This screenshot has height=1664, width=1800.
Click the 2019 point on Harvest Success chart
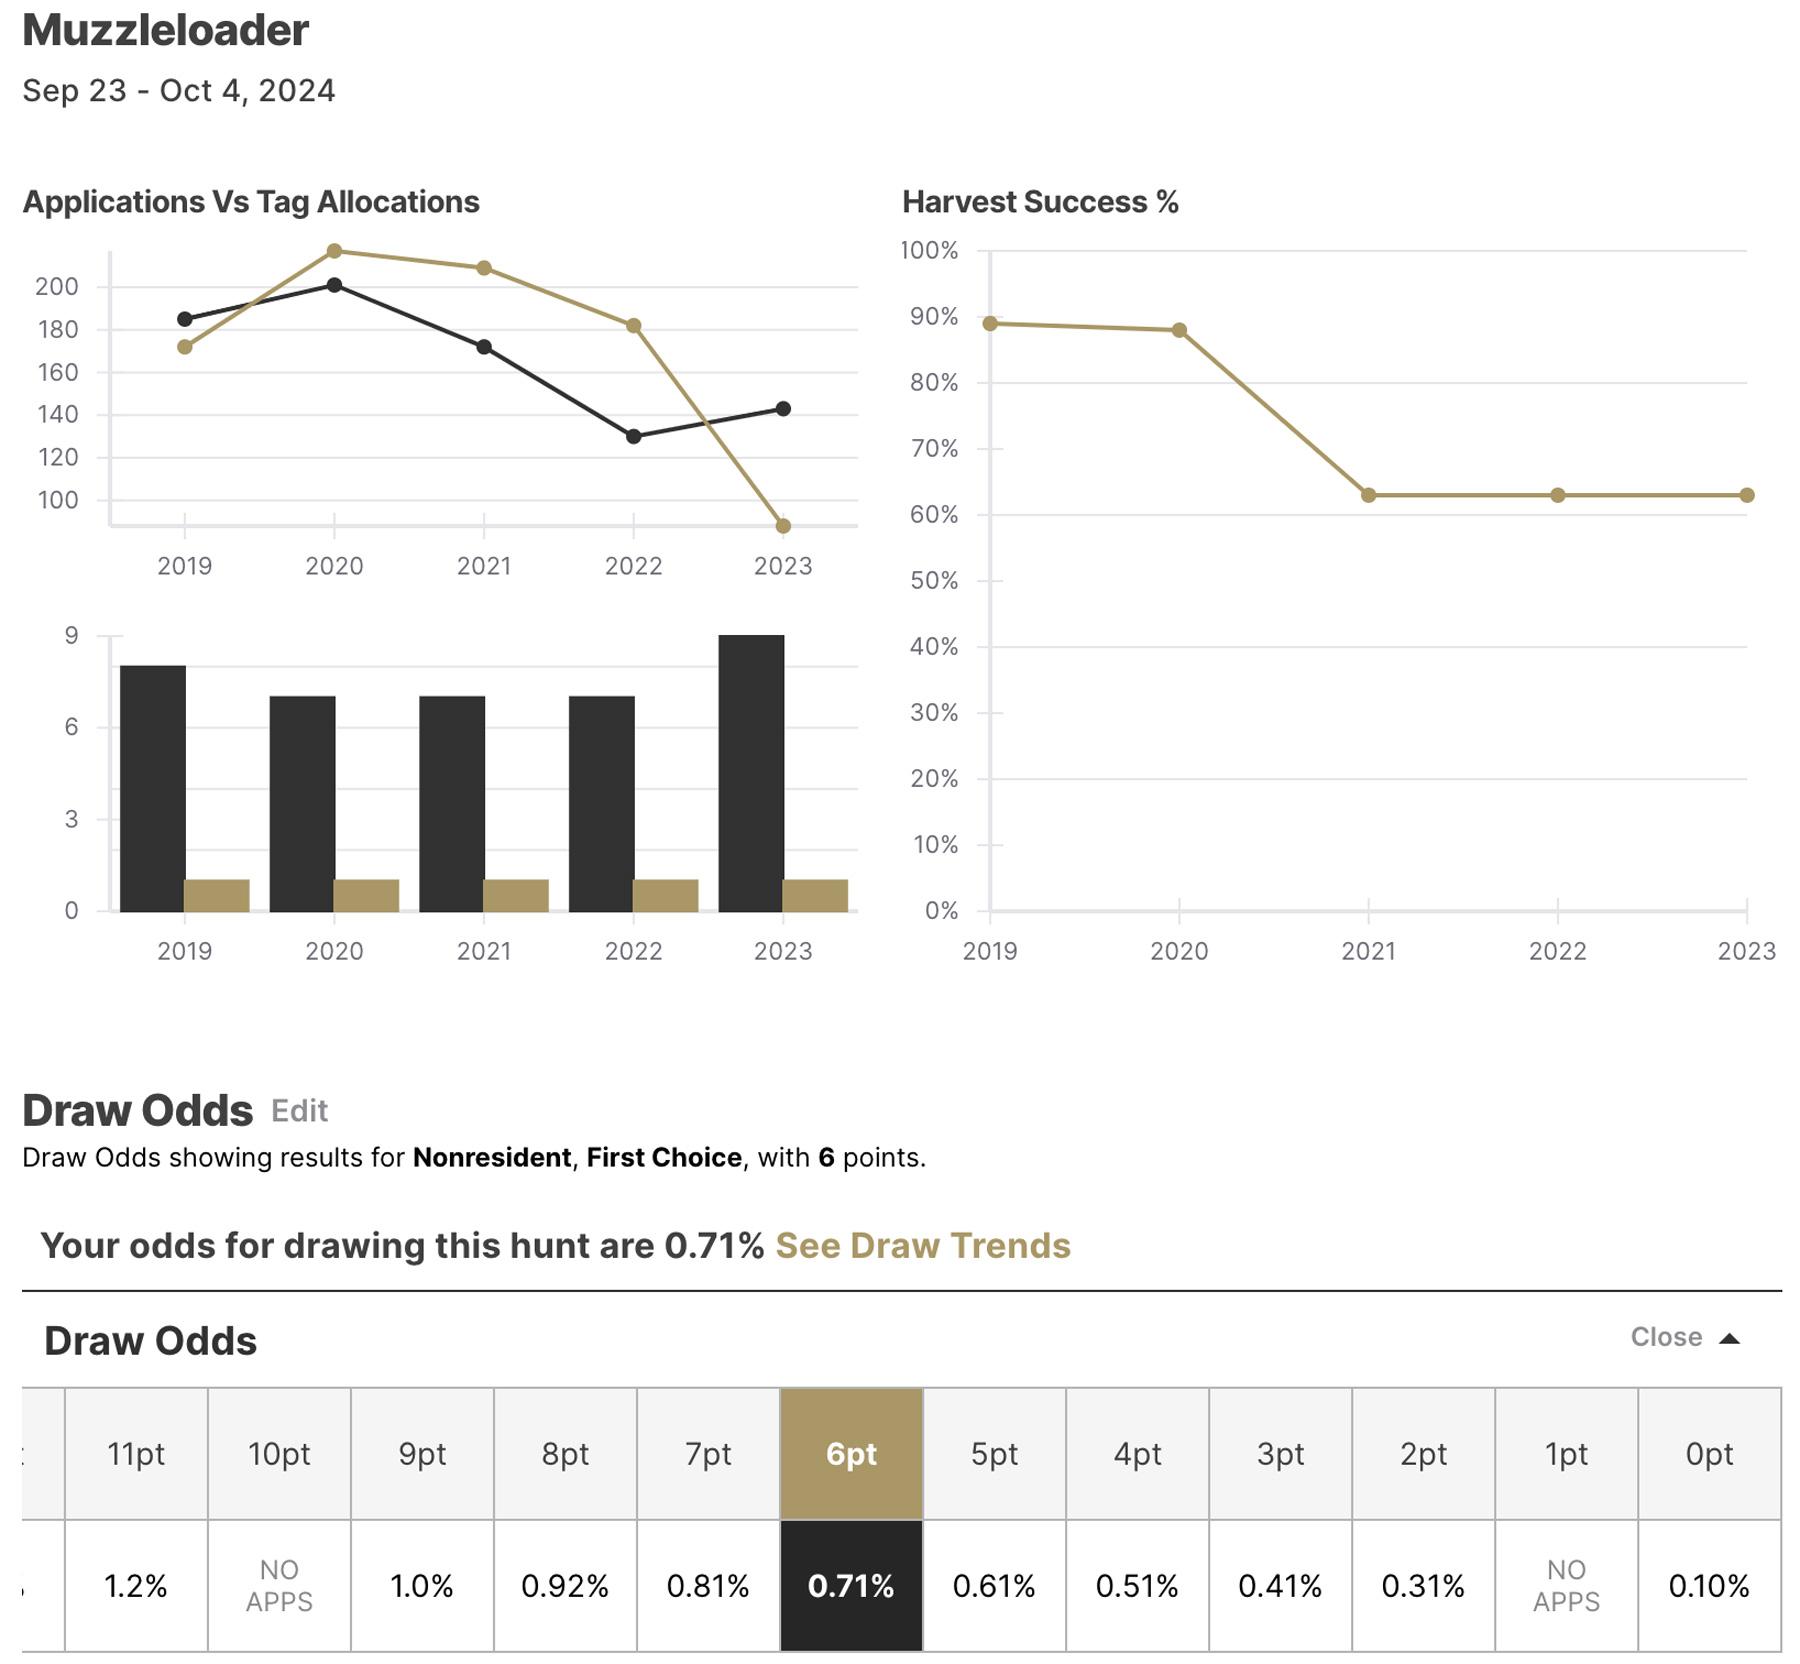987,323
